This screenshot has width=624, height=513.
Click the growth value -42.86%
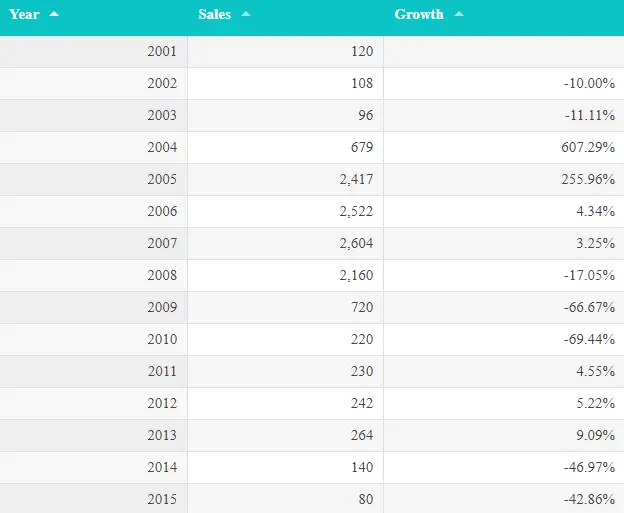(x=589, y=499)
